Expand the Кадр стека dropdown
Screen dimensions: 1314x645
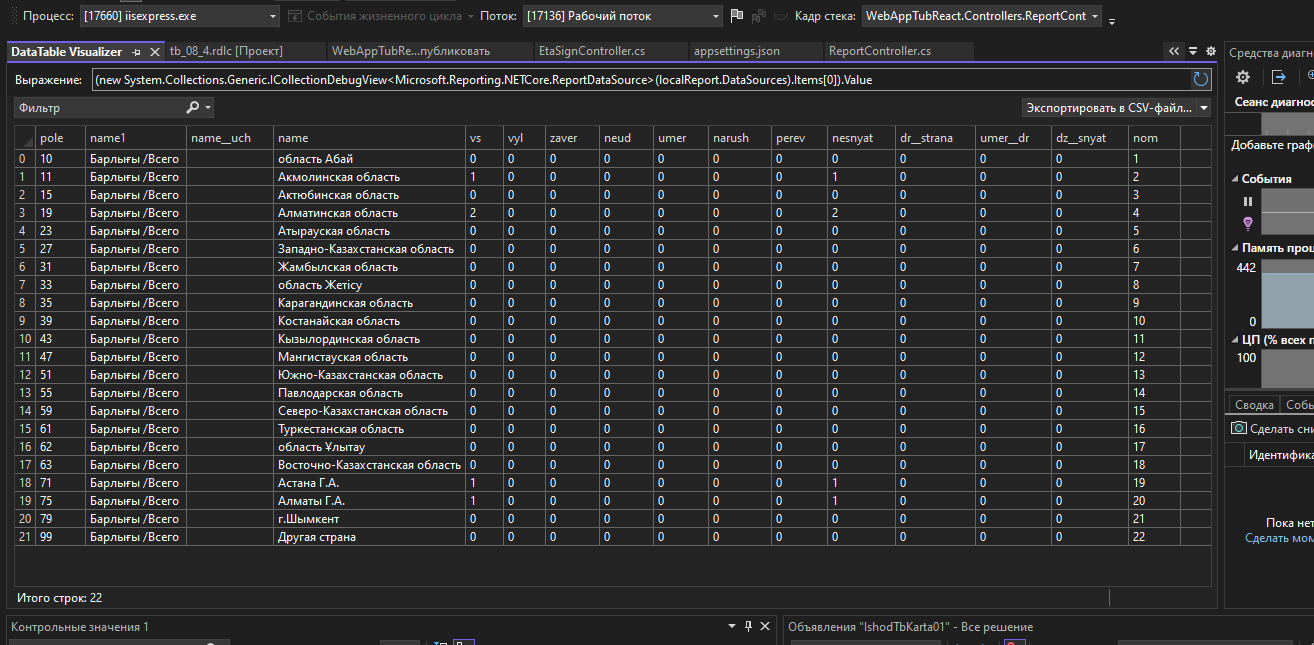[x=1097, y=16]
